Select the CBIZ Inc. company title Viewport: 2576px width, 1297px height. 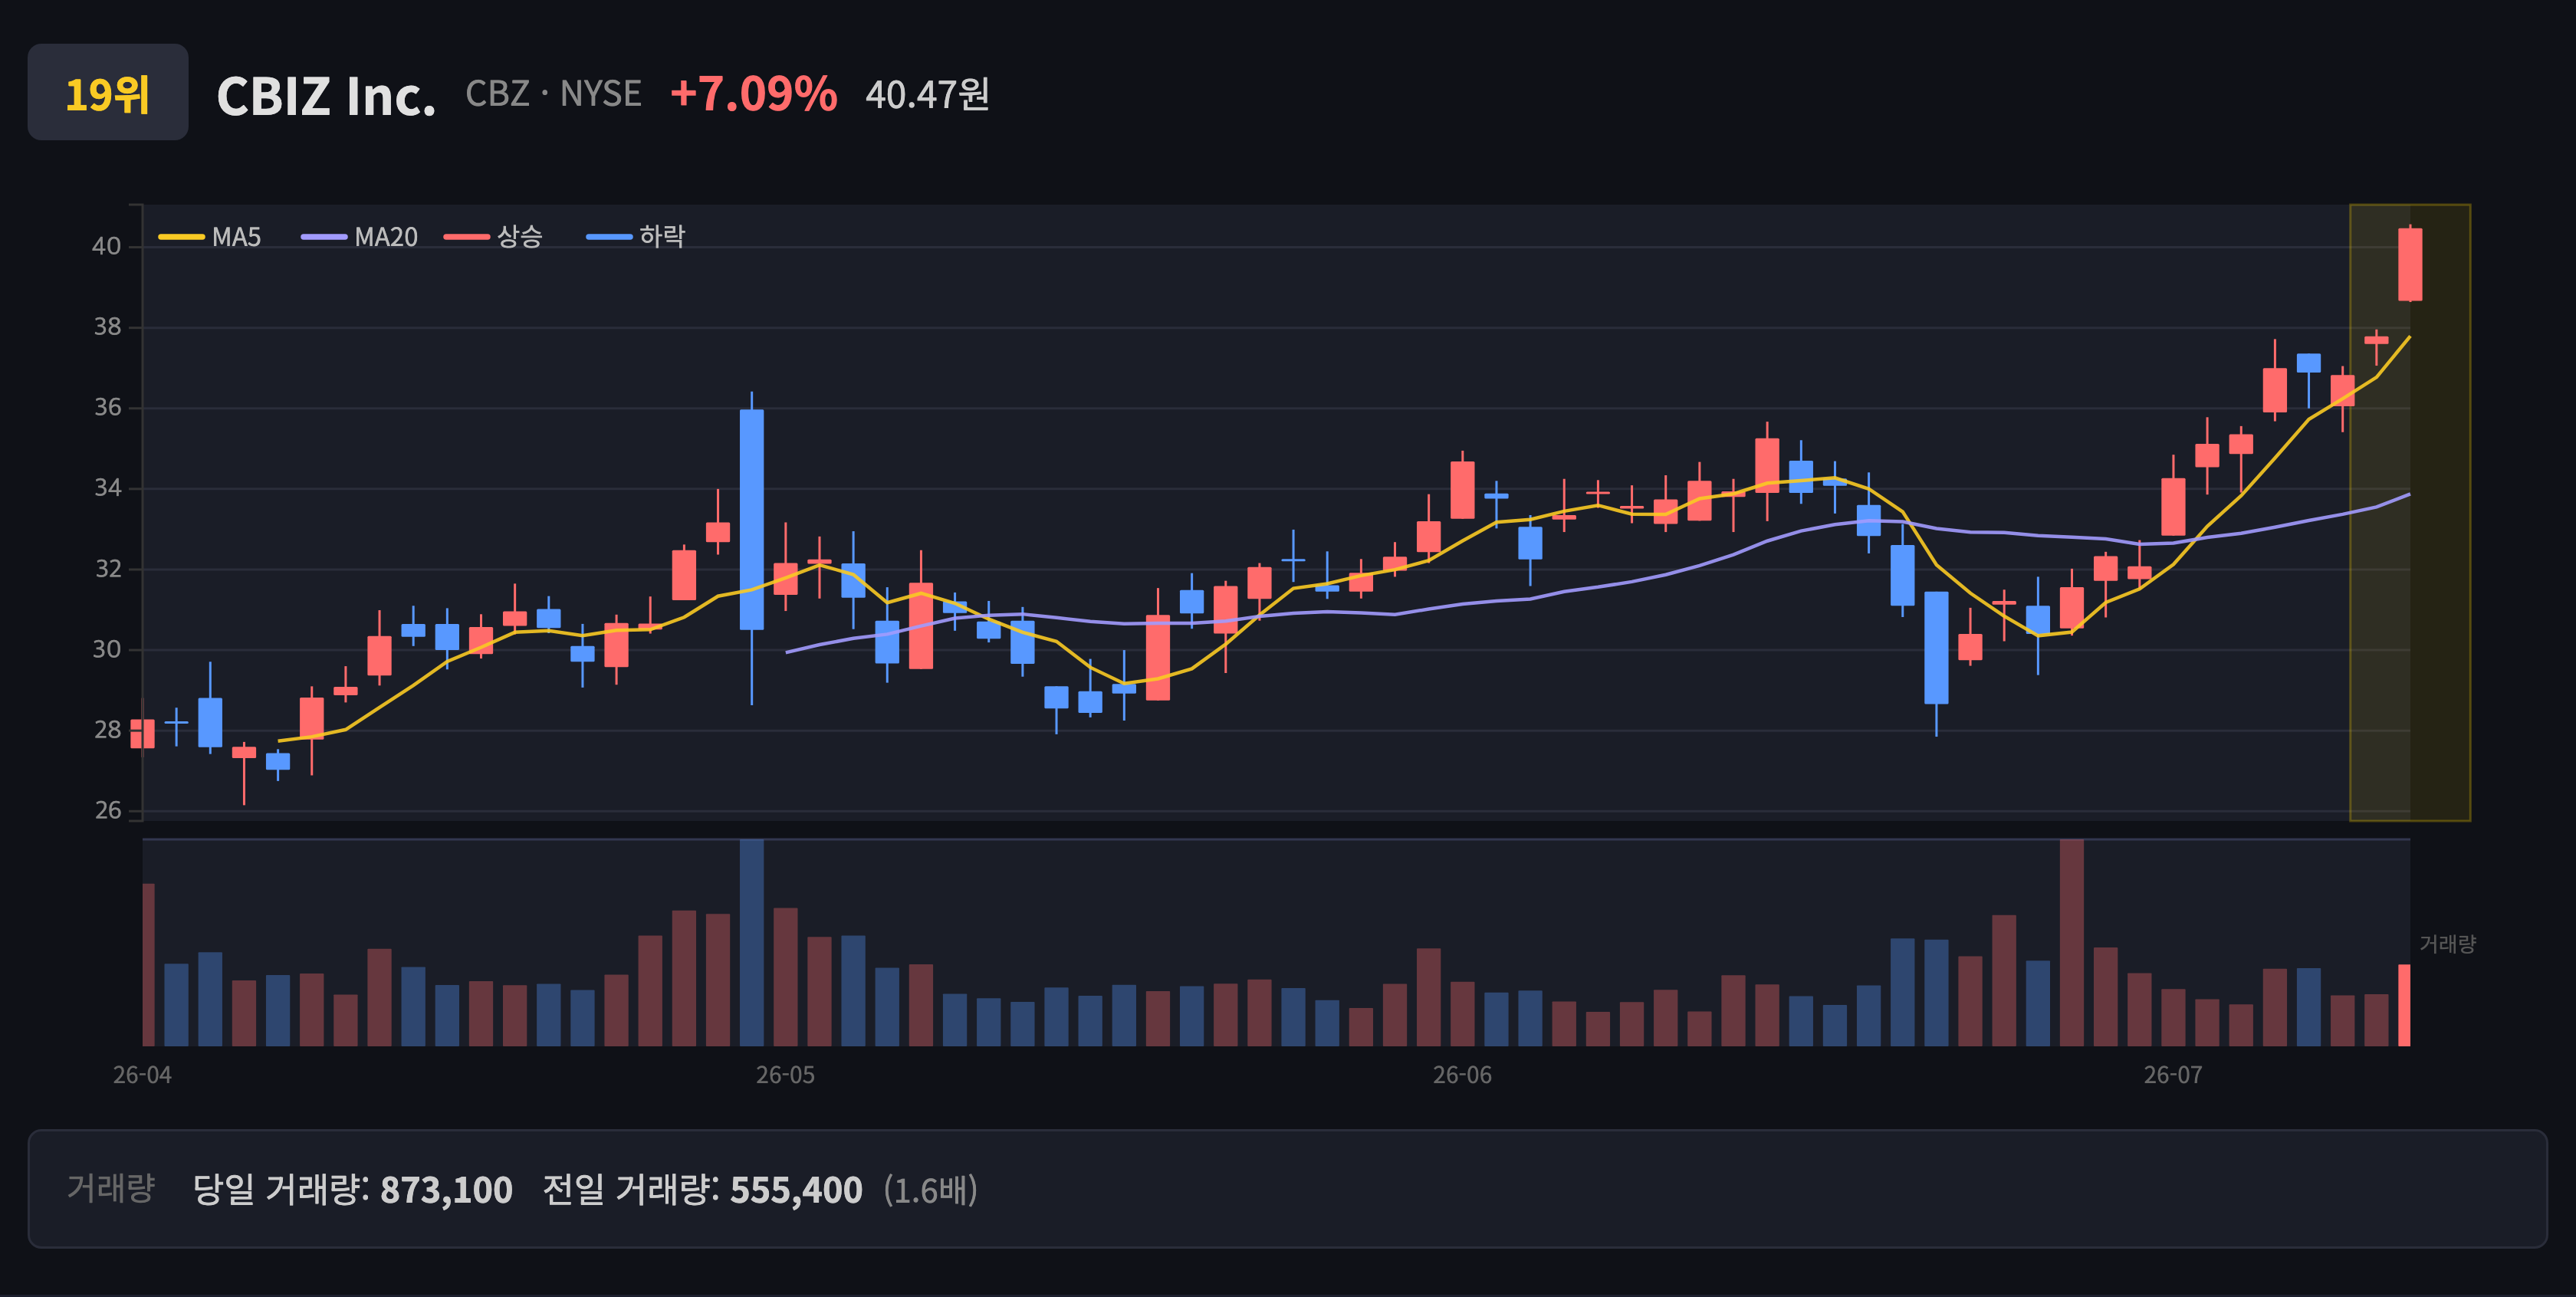click(326, 96)
